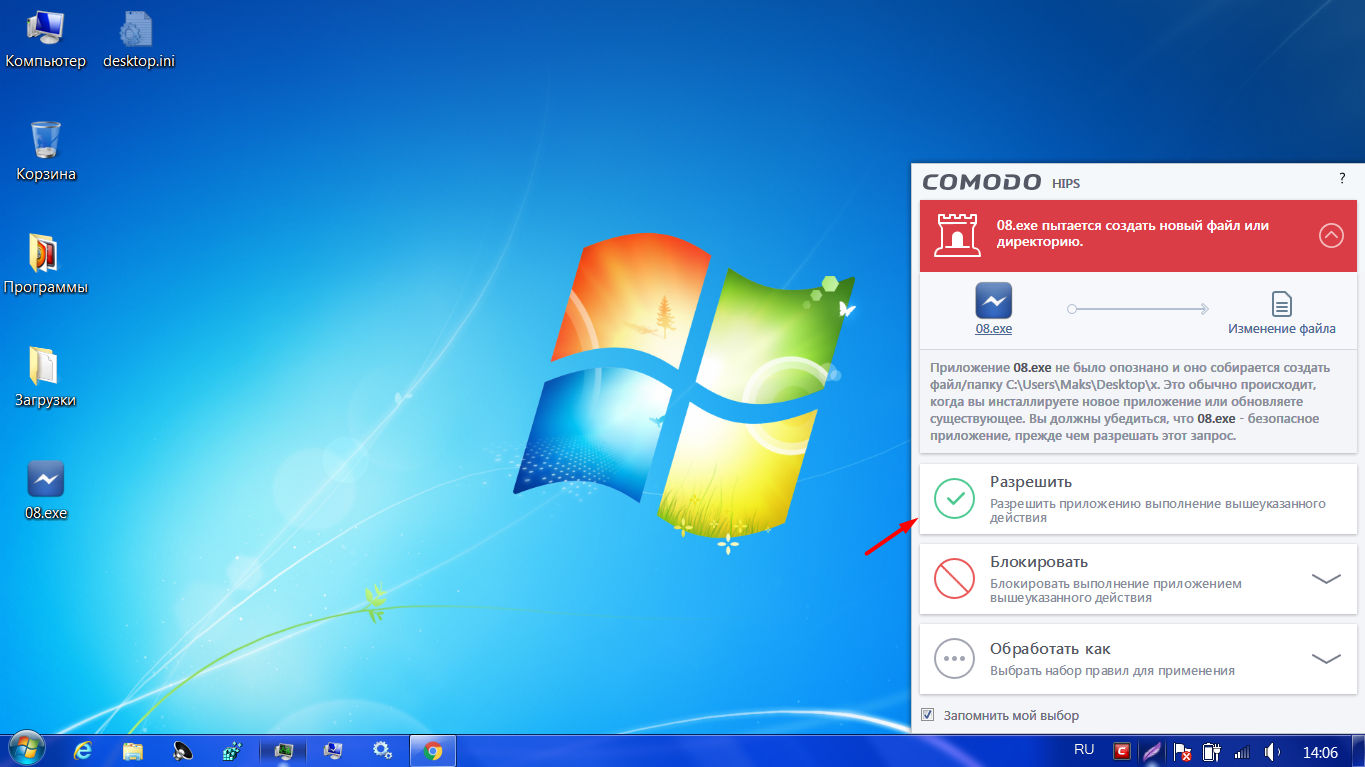Screen dimensions: 1365x767
Task: Click the speaker app icon on the taskbar
Action: pos(182,750)
